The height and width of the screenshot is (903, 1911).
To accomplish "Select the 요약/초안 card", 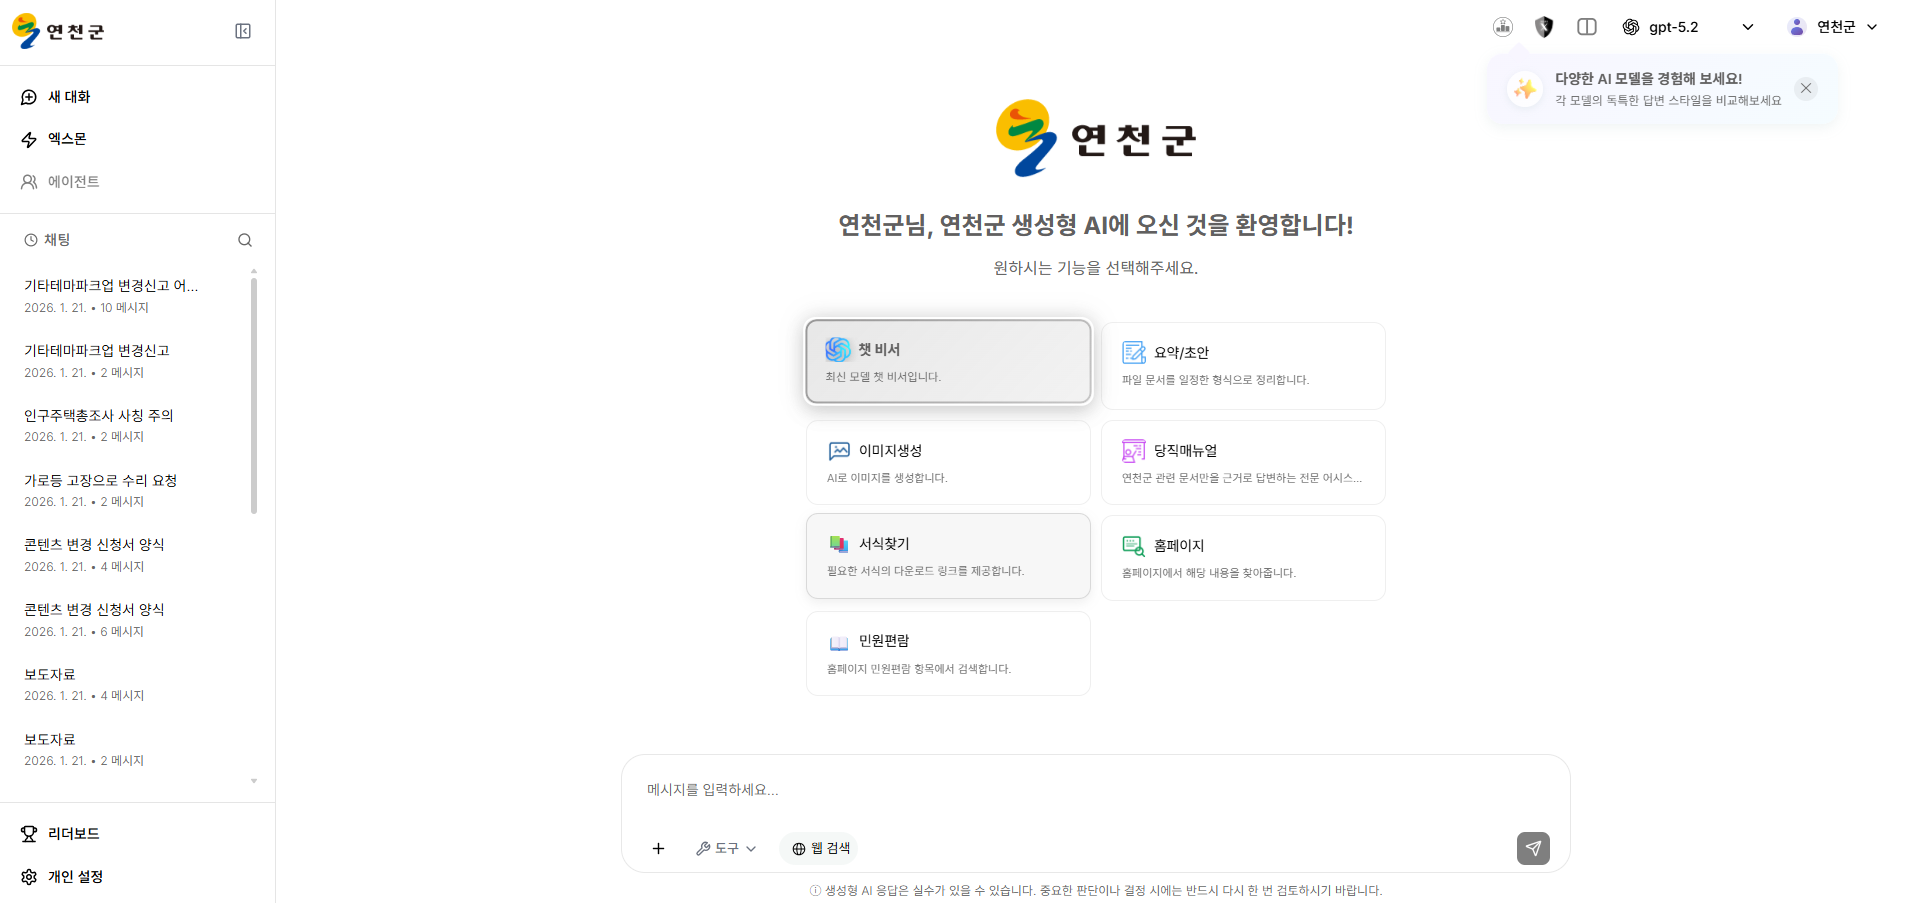I will (1243, 366).
